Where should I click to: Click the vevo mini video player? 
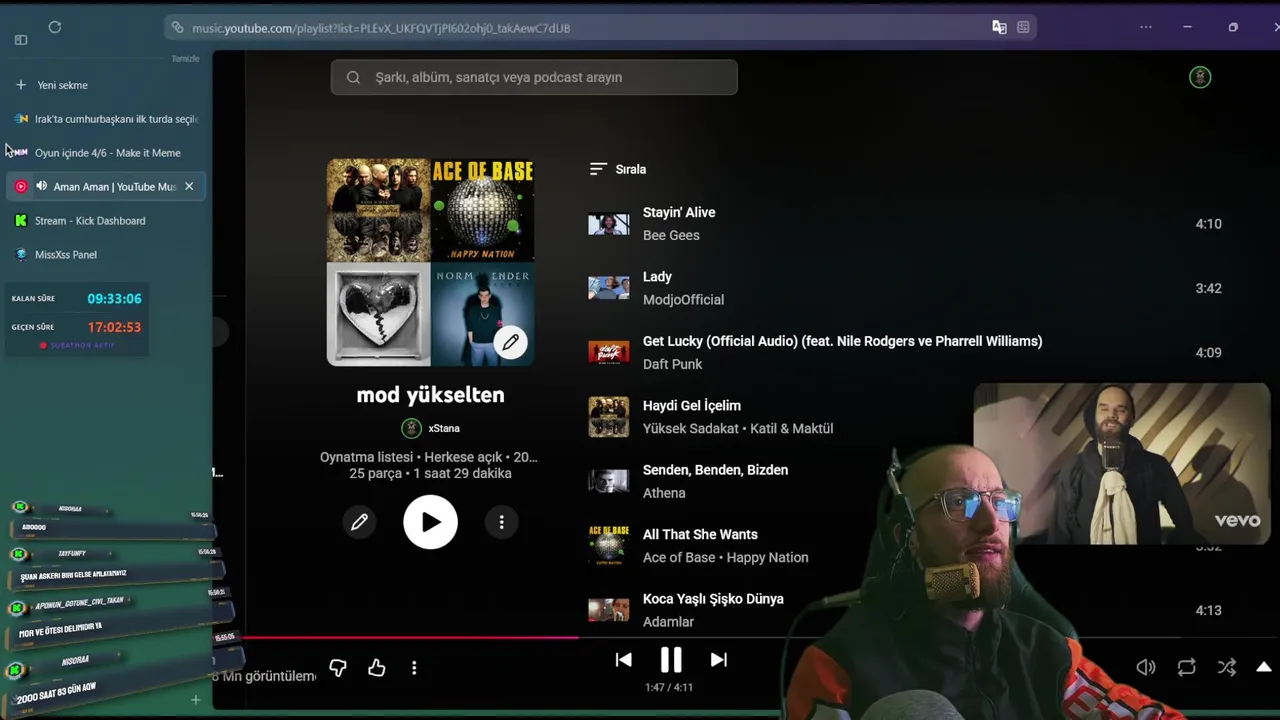click(1122, 464)
